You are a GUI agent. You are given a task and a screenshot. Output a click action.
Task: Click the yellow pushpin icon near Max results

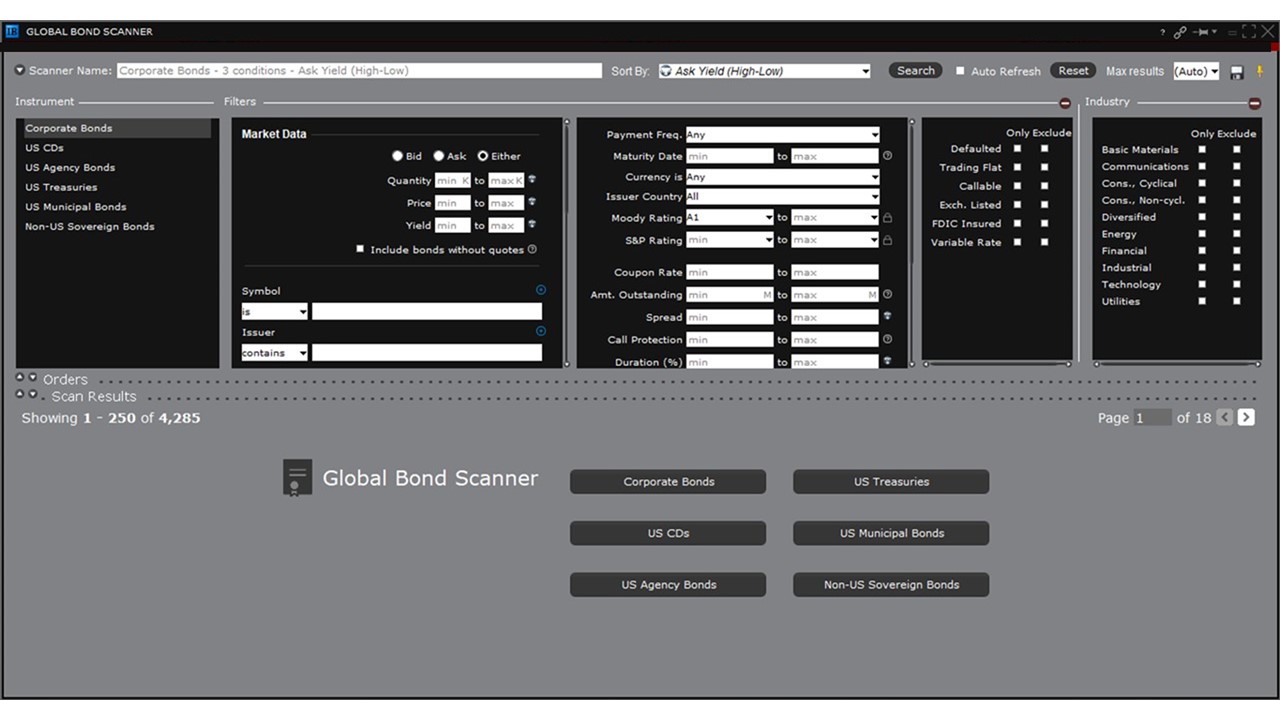(1261, 71)
